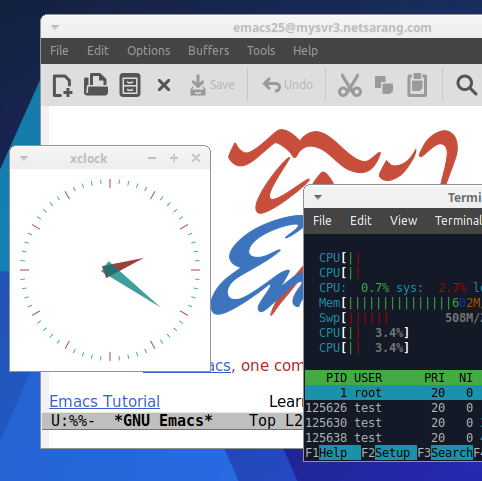This screenshot has height=481, width=482.
Task: Click the Save button in Emacs toolbar
Action: 212,85
